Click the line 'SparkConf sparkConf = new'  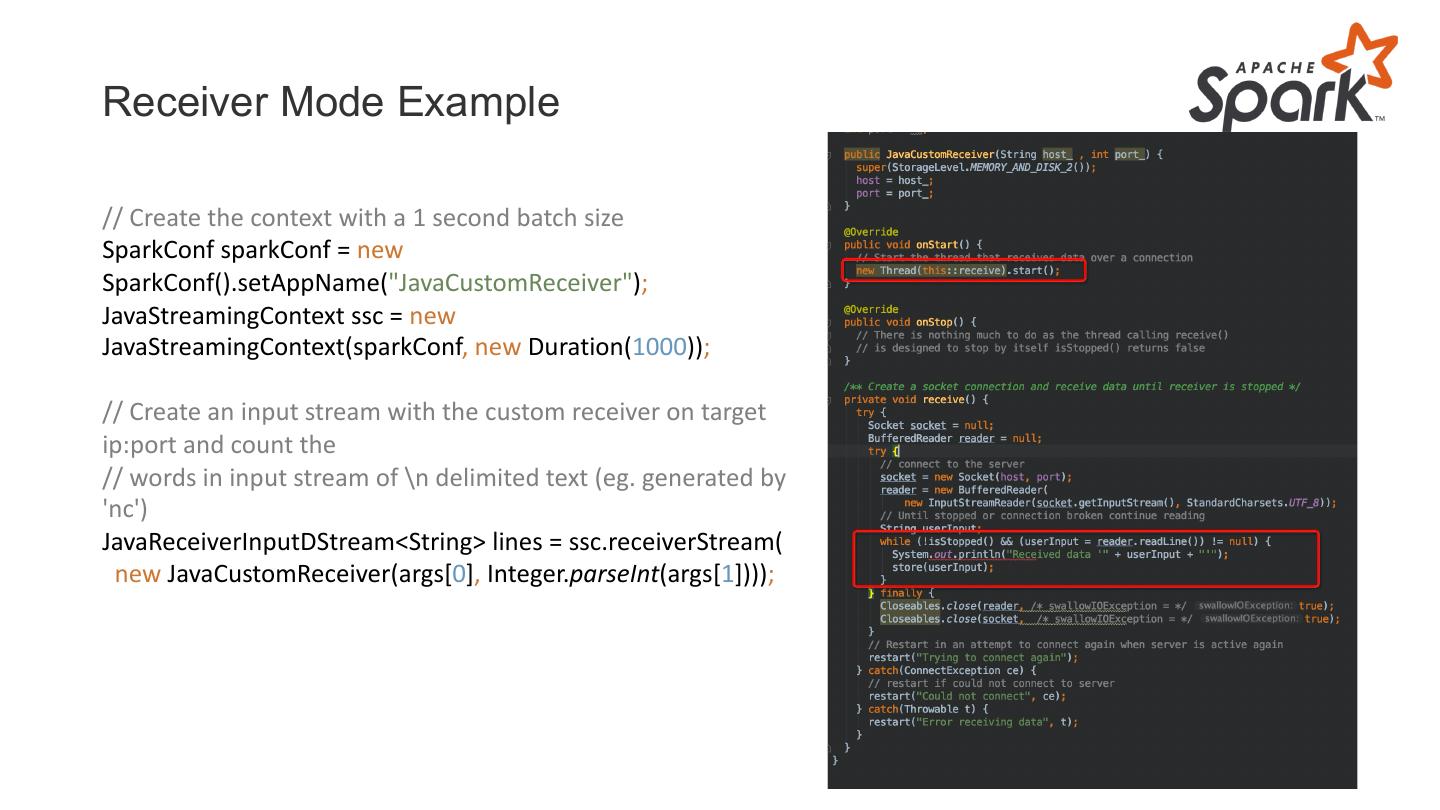pos(252,250)
